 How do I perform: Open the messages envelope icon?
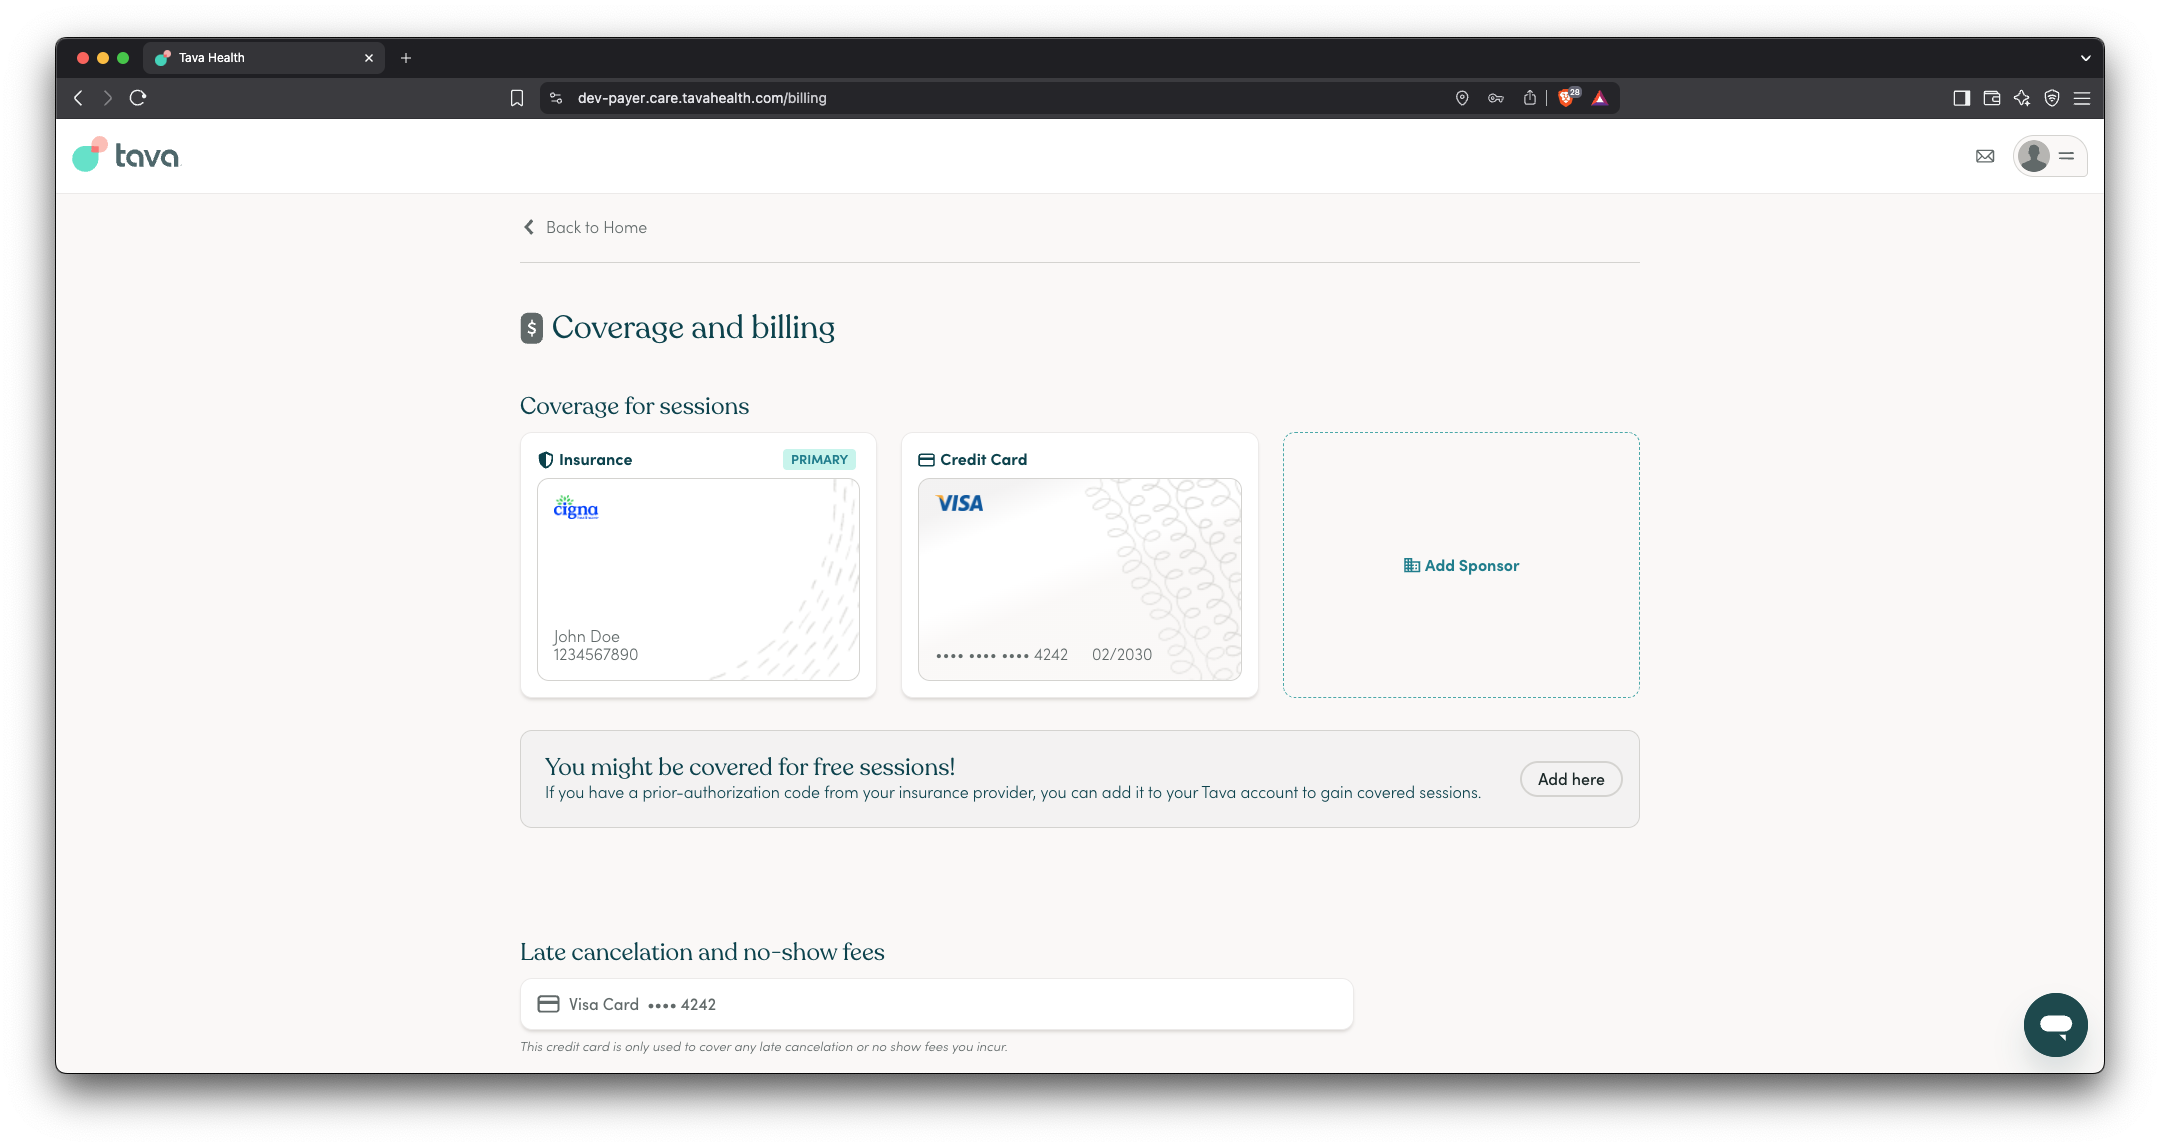pyautogui.click(x=1985, y=156)
